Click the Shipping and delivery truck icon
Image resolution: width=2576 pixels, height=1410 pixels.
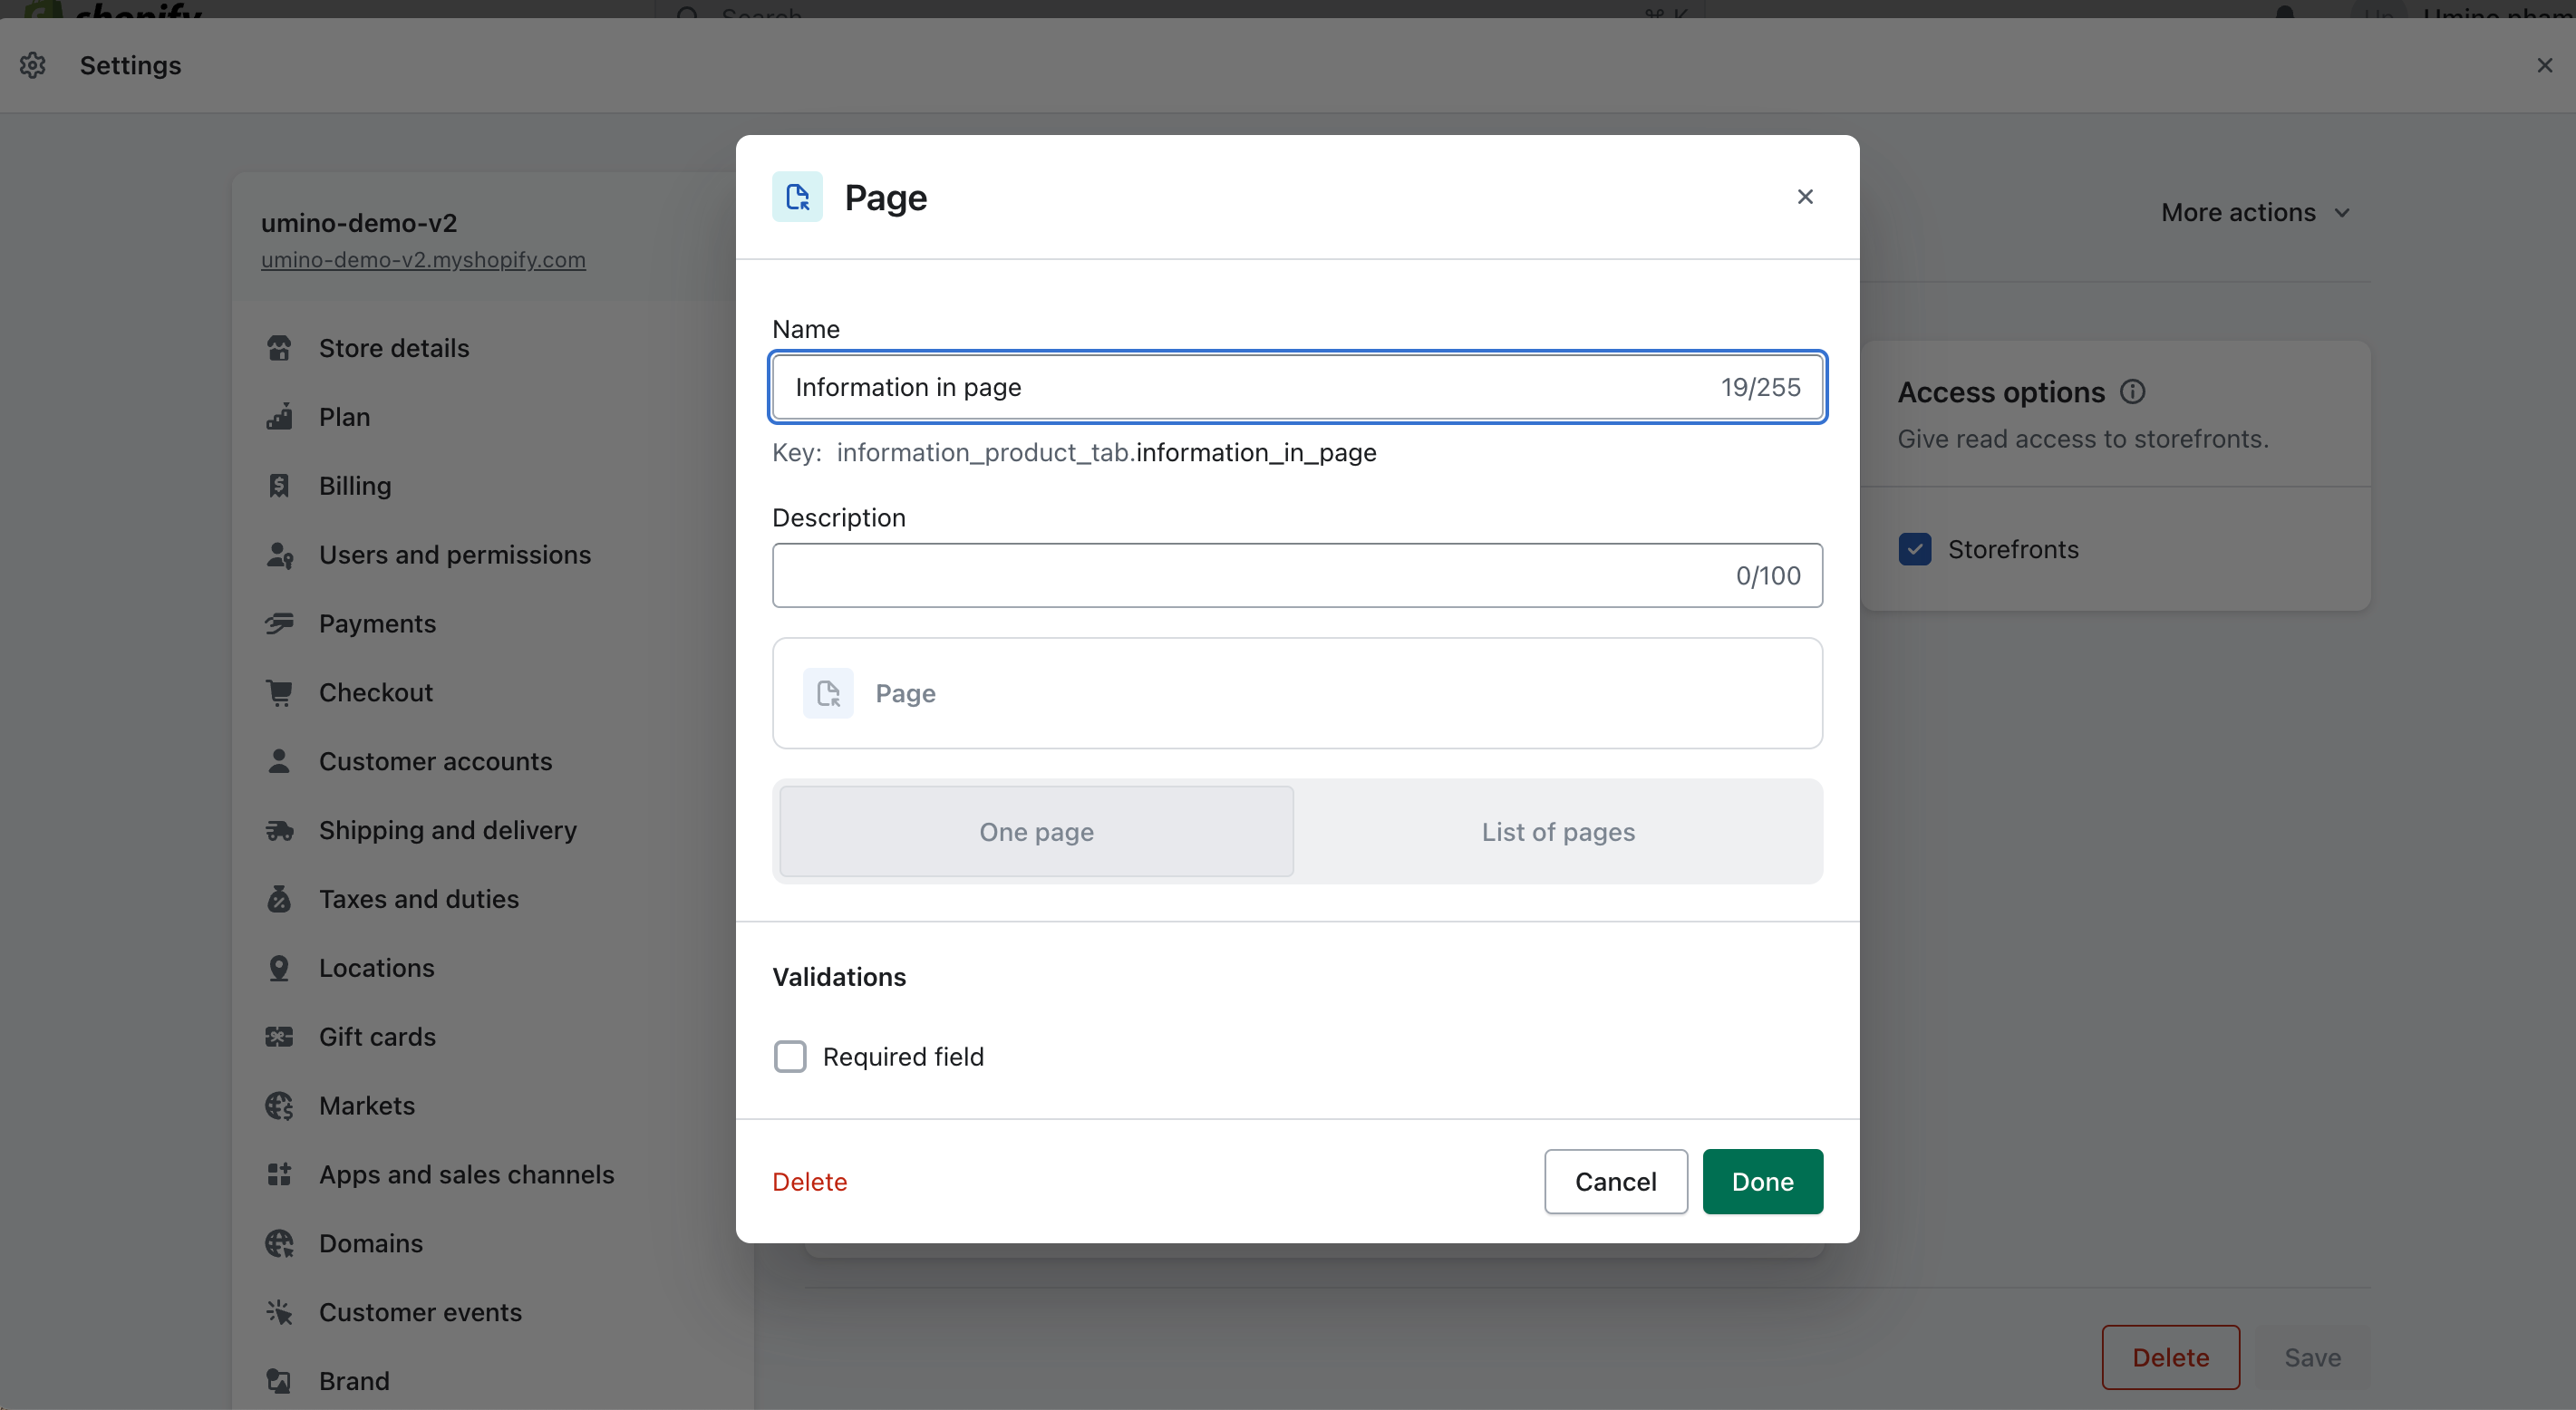point(279,830)
